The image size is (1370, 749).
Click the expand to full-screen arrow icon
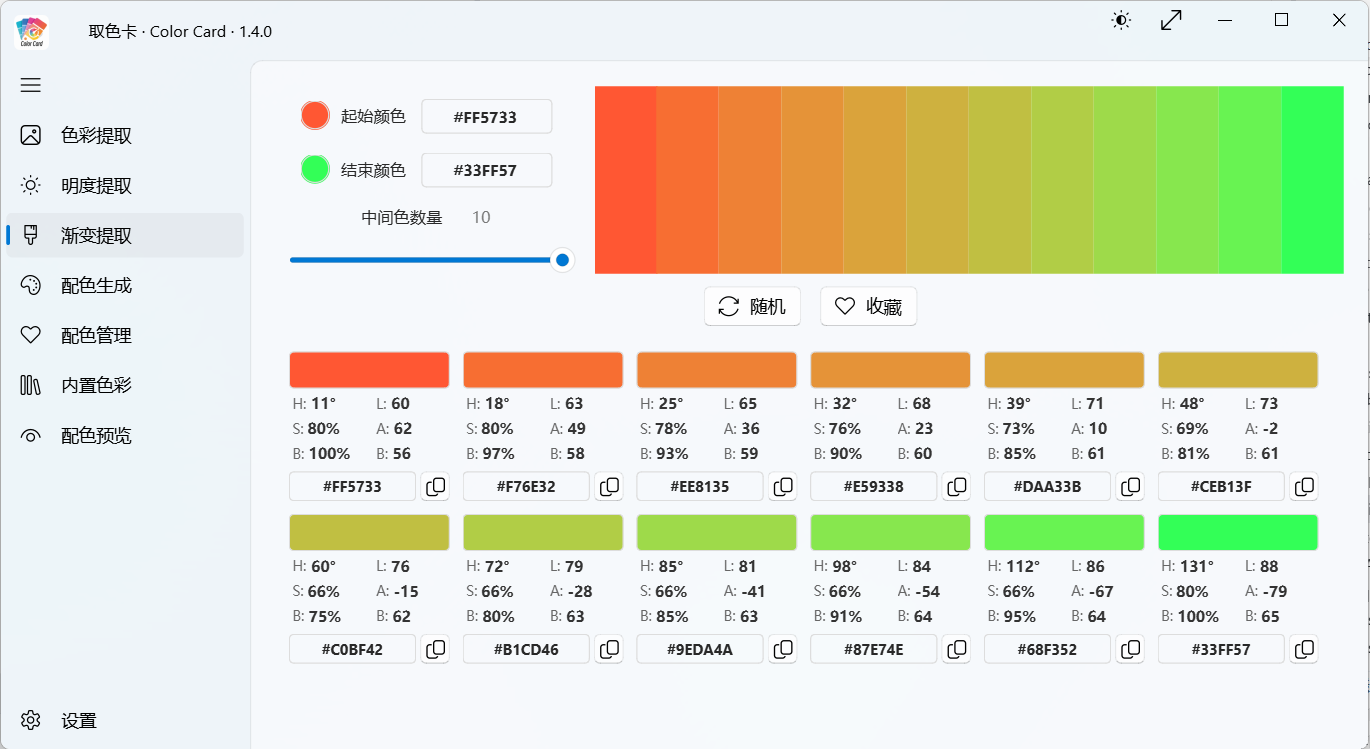(x=1171, y=20)
